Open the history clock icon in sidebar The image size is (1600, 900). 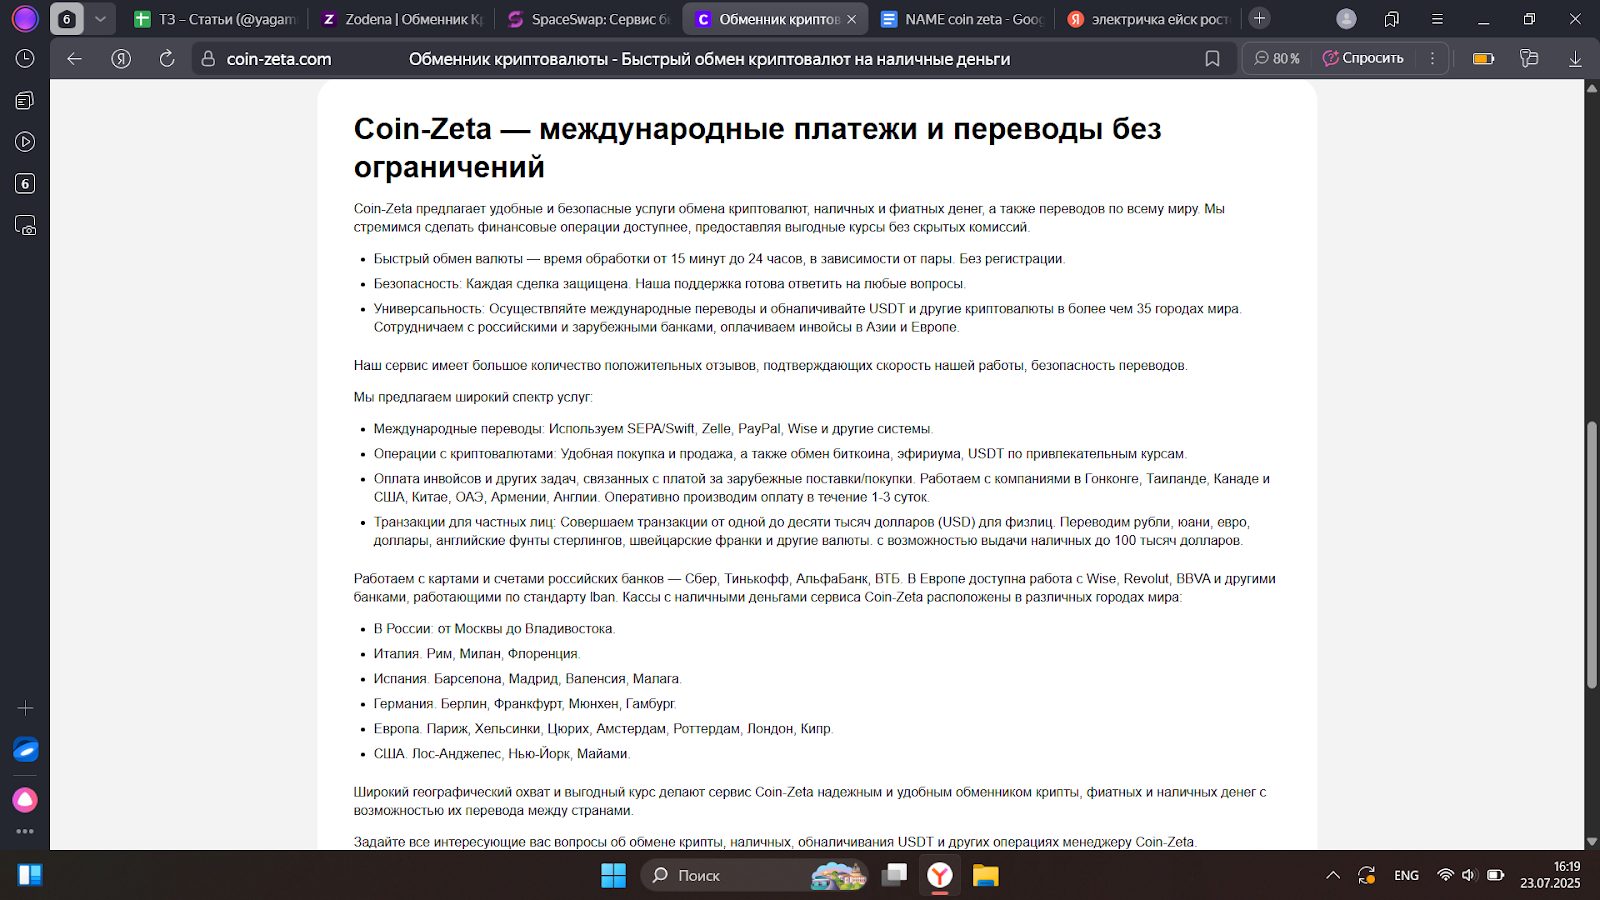click(25, 59)
